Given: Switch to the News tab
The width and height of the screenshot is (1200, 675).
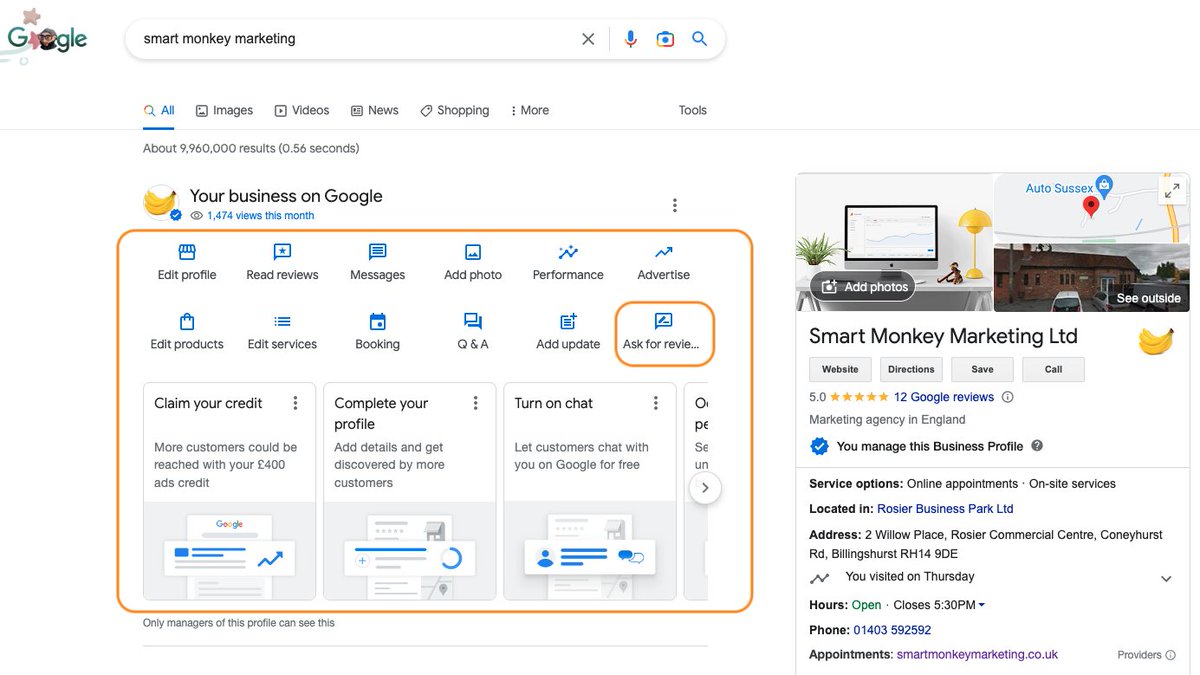Looking at the screenshot, I should pos(374,110).
